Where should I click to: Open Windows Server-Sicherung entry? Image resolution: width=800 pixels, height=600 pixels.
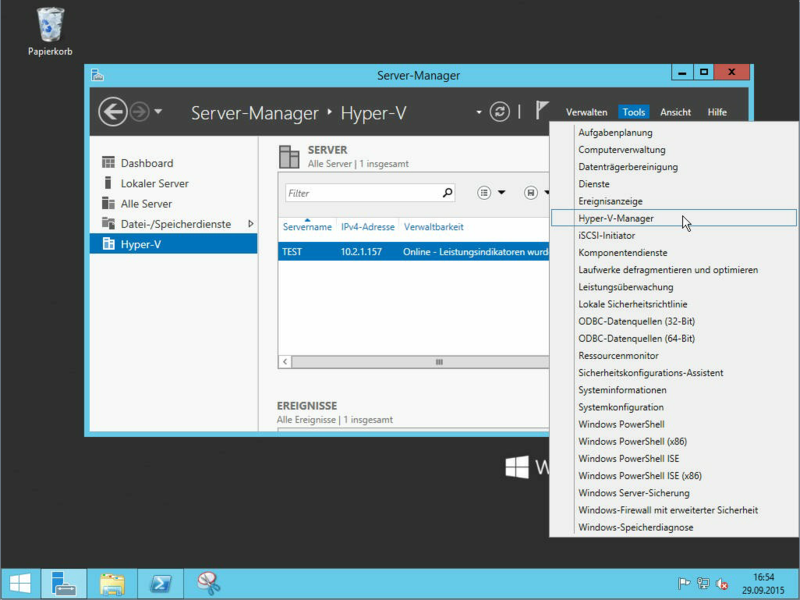click(x=673, y=493)
